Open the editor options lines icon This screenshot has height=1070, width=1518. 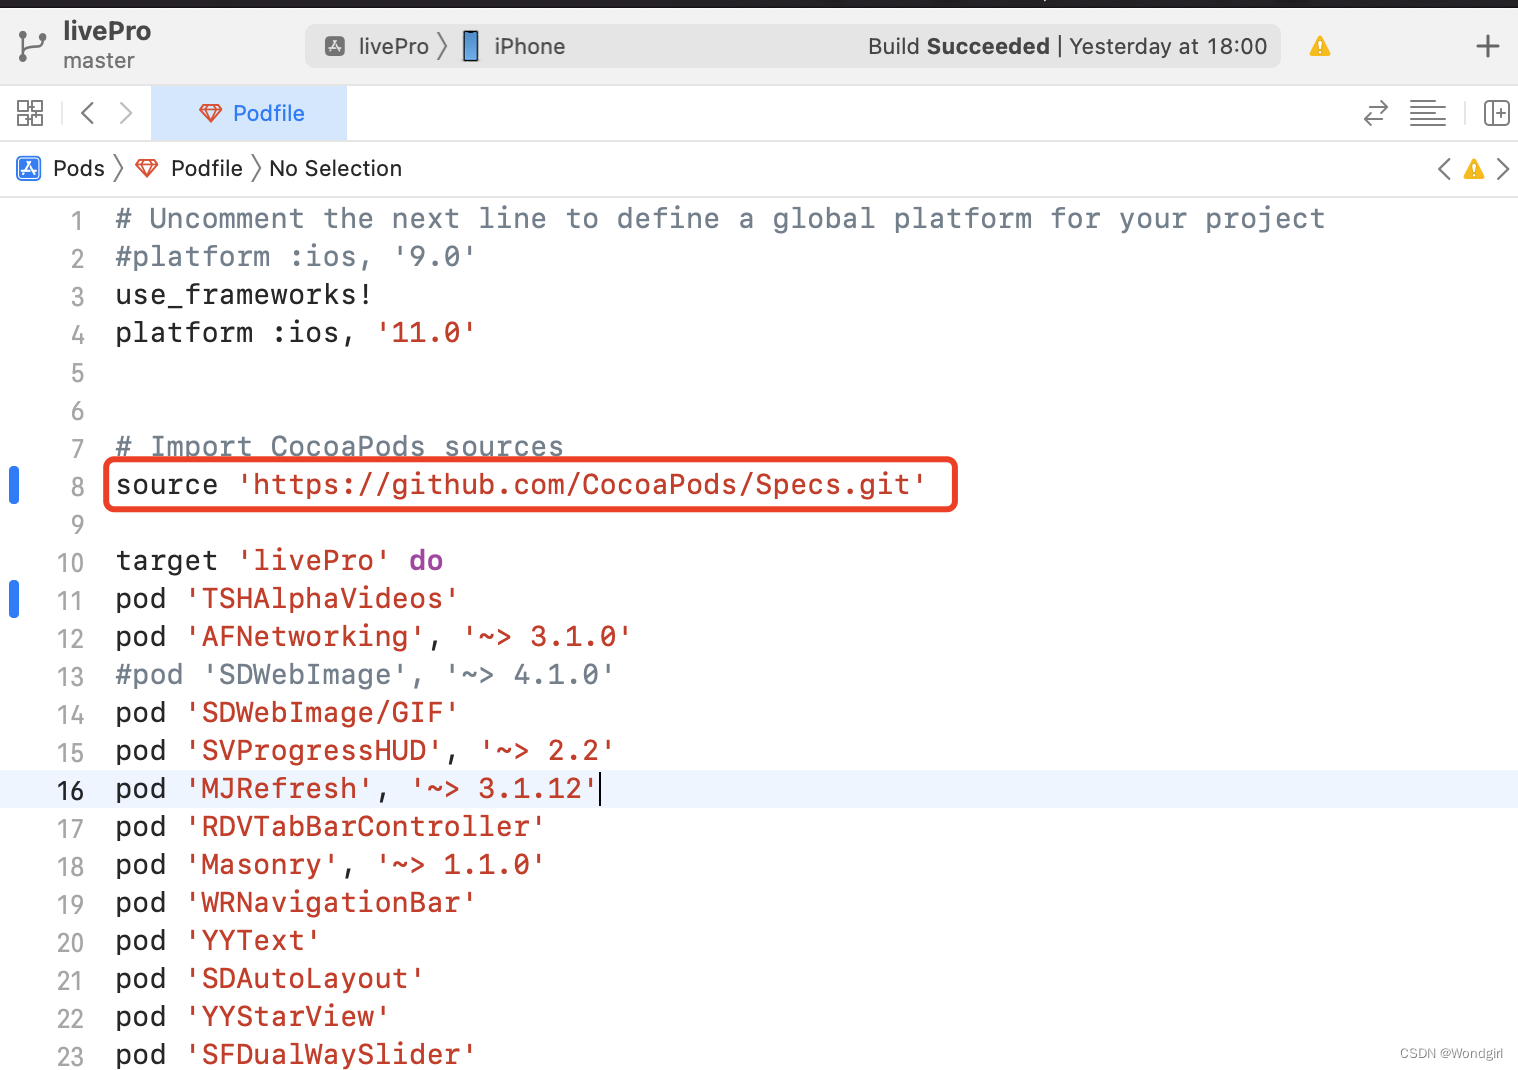coord(1428,113)
